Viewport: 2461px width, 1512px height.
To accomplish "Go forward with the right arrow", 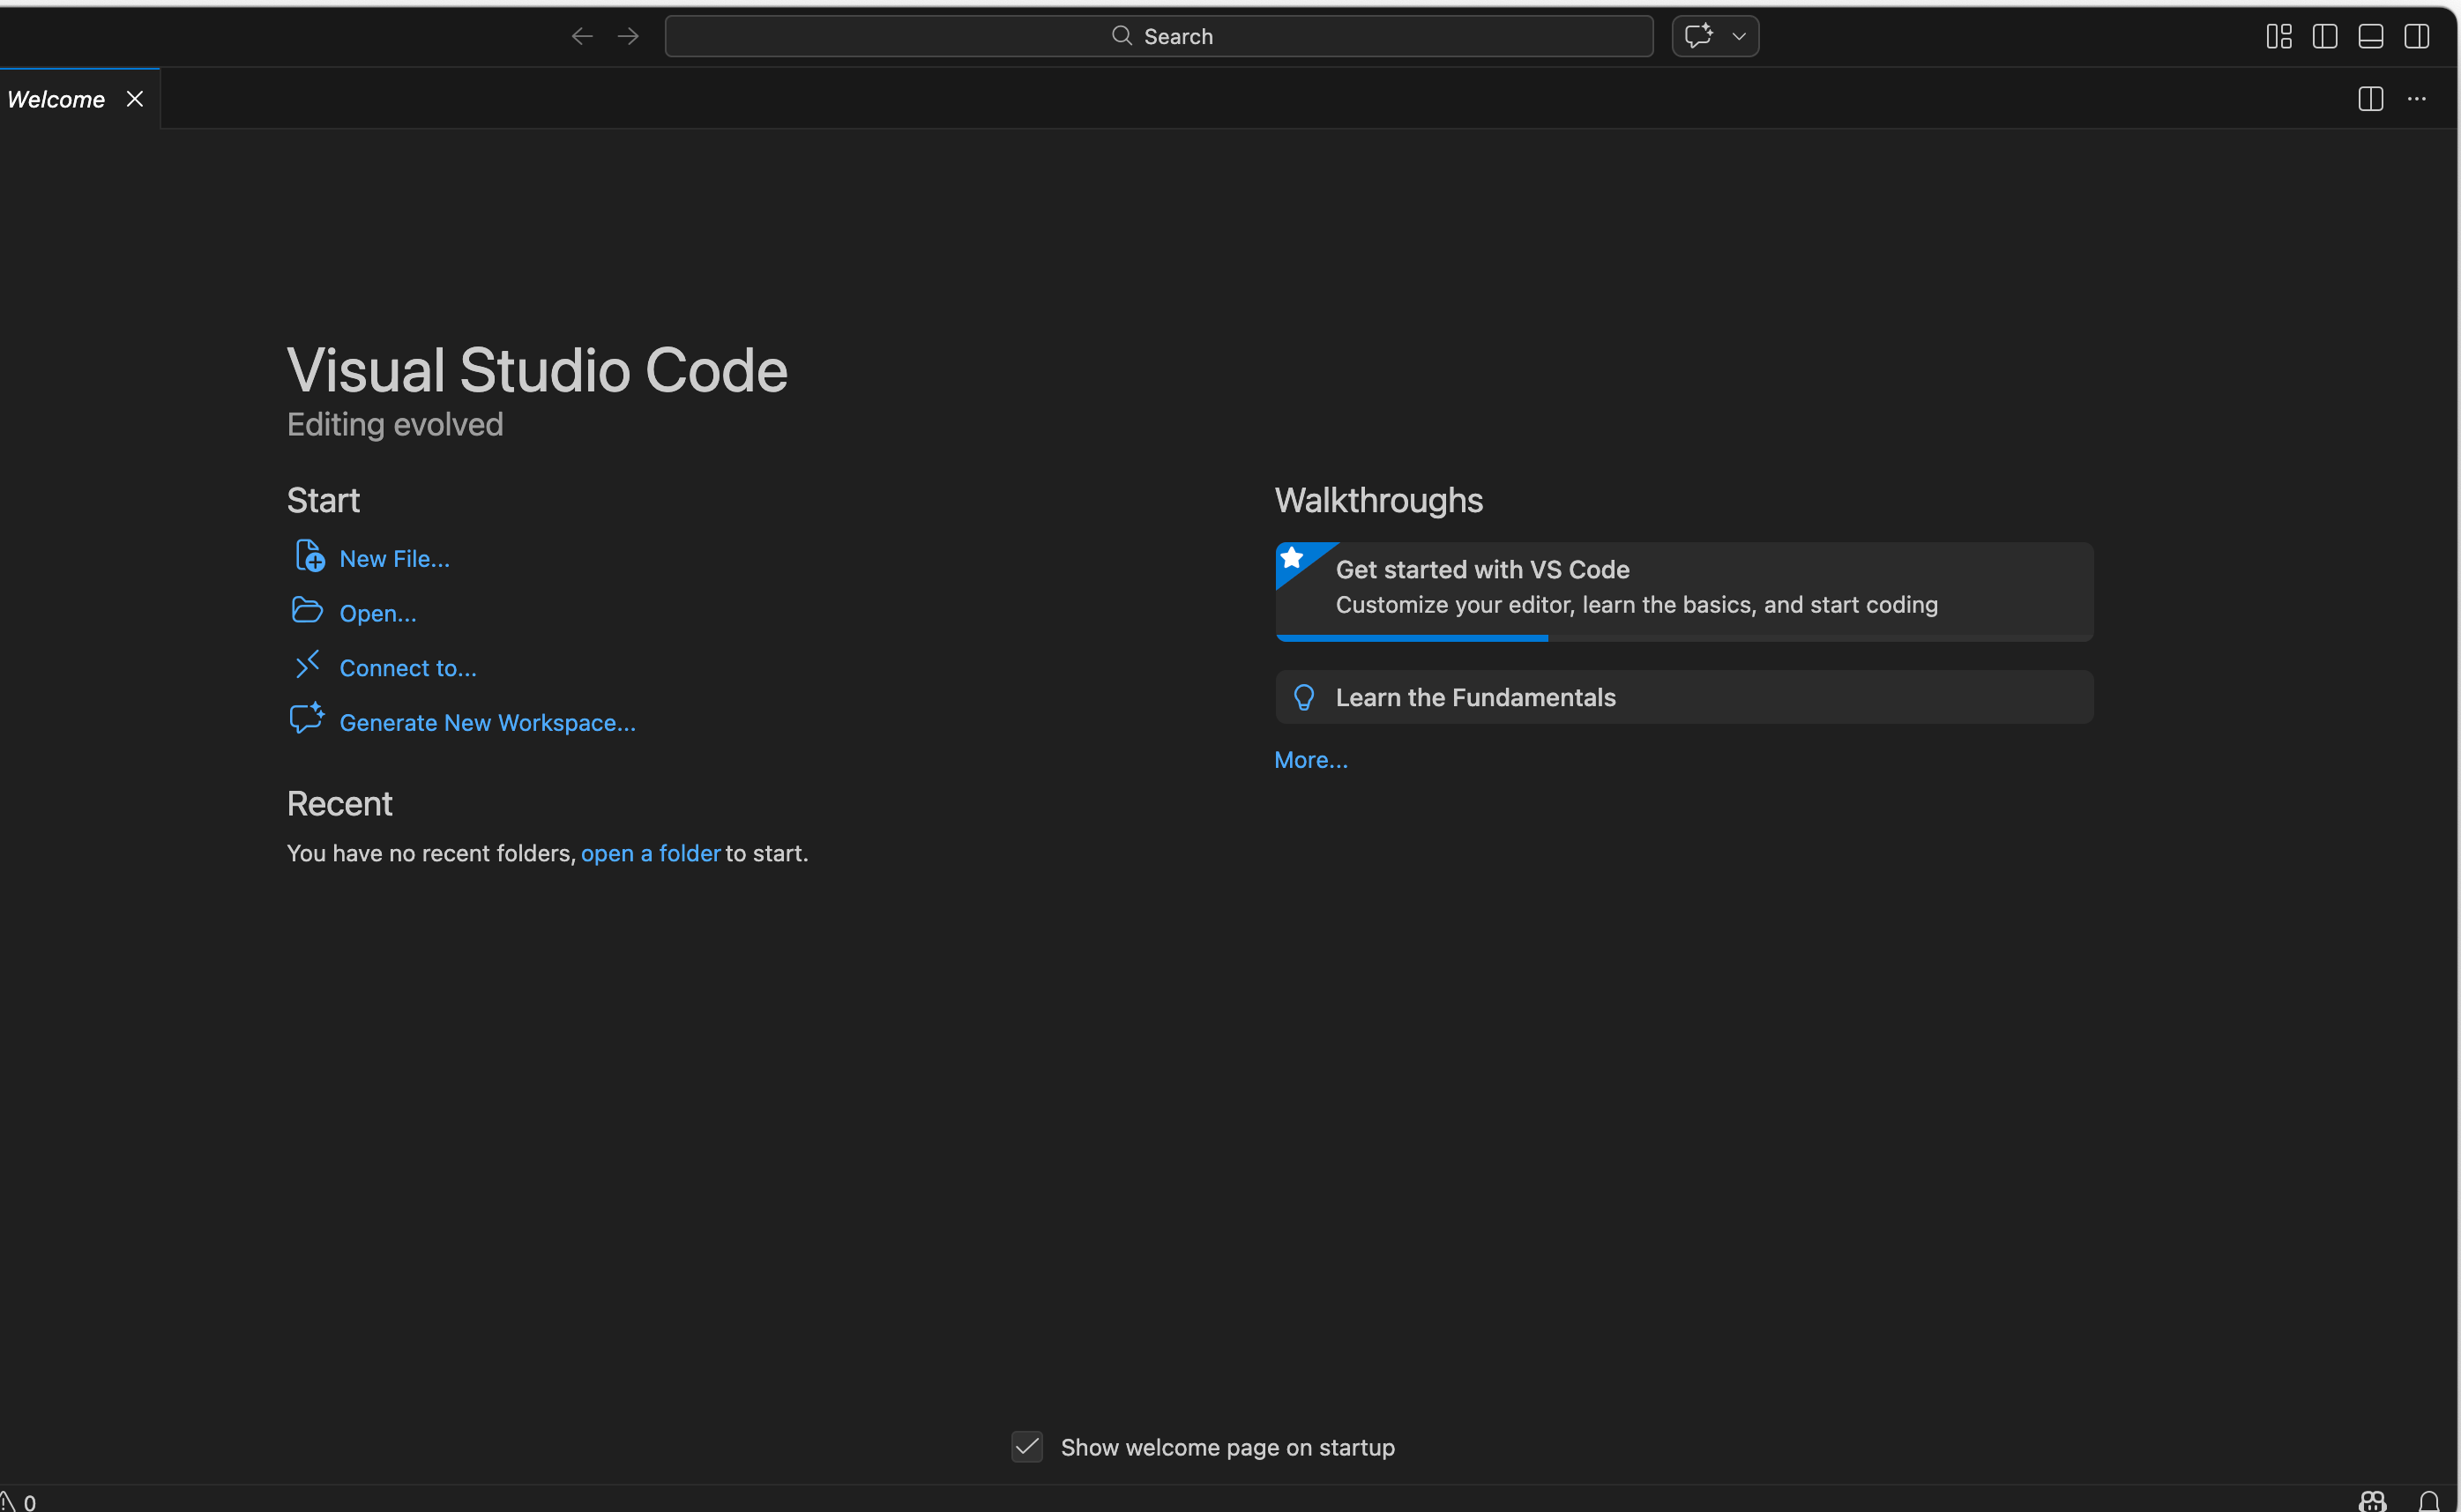I will [x=628, y=36].
